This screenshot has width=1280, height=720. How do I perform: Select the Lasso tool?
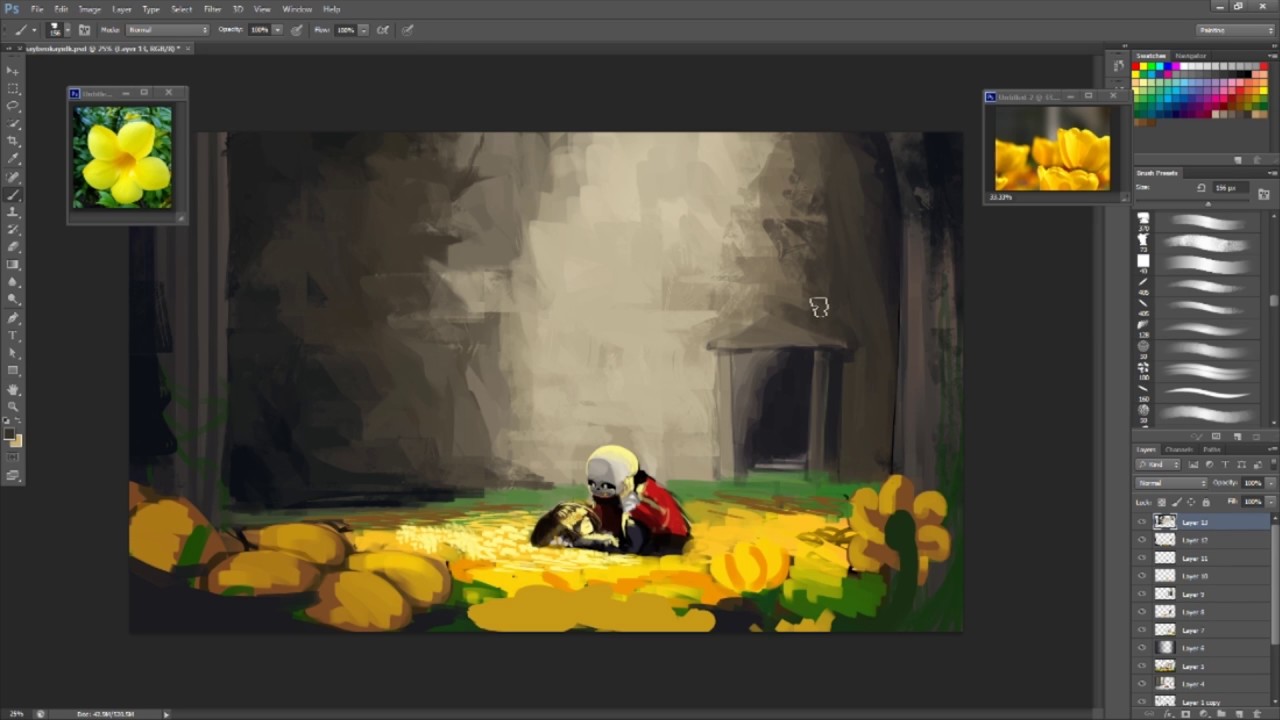13,106
